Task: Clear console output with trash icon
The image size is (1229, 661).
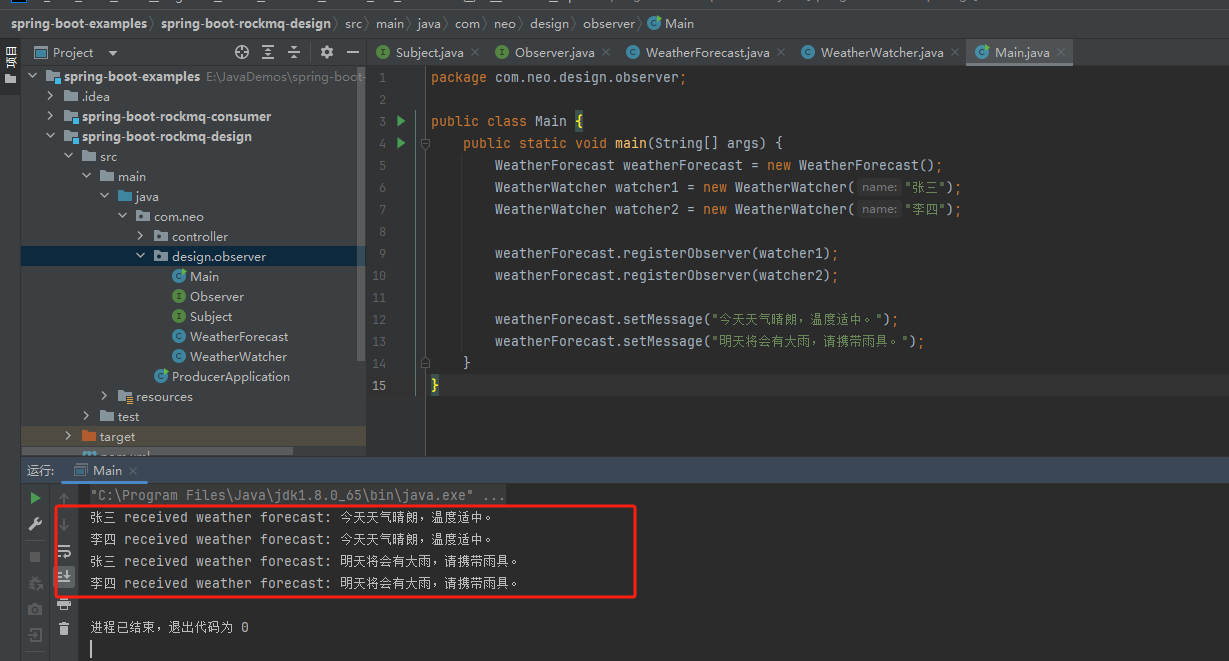Action: click(64, 628)
